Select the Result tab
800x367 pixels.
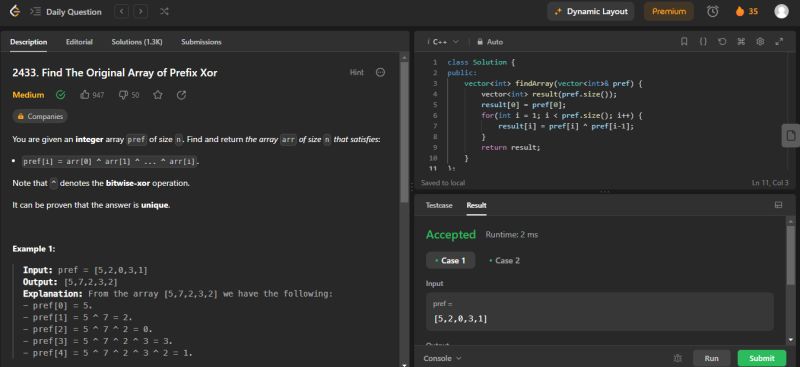click(x=476, y=205)
